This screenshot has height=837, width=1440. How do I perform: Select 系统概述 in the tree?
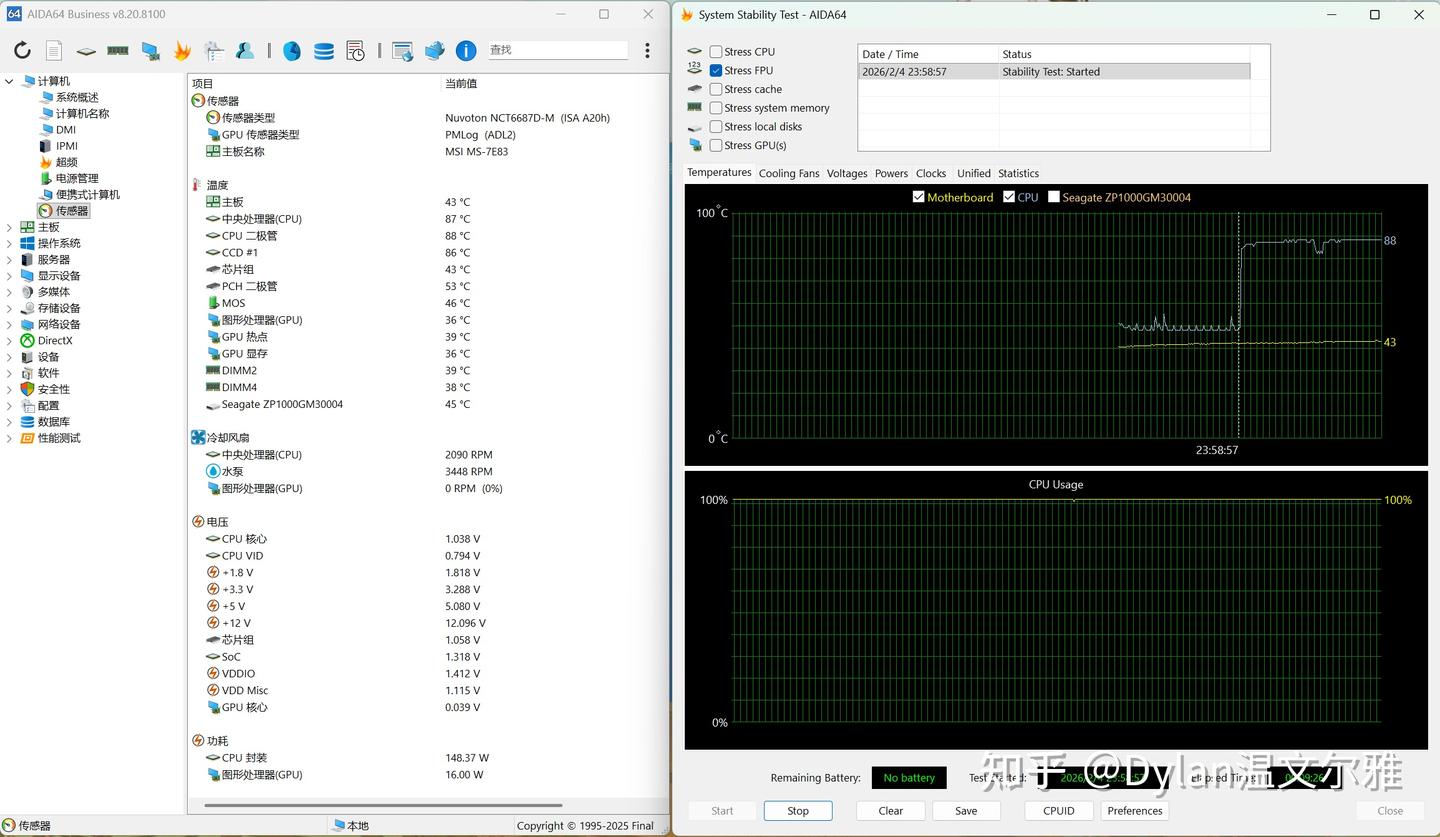(x=77, y=97)
